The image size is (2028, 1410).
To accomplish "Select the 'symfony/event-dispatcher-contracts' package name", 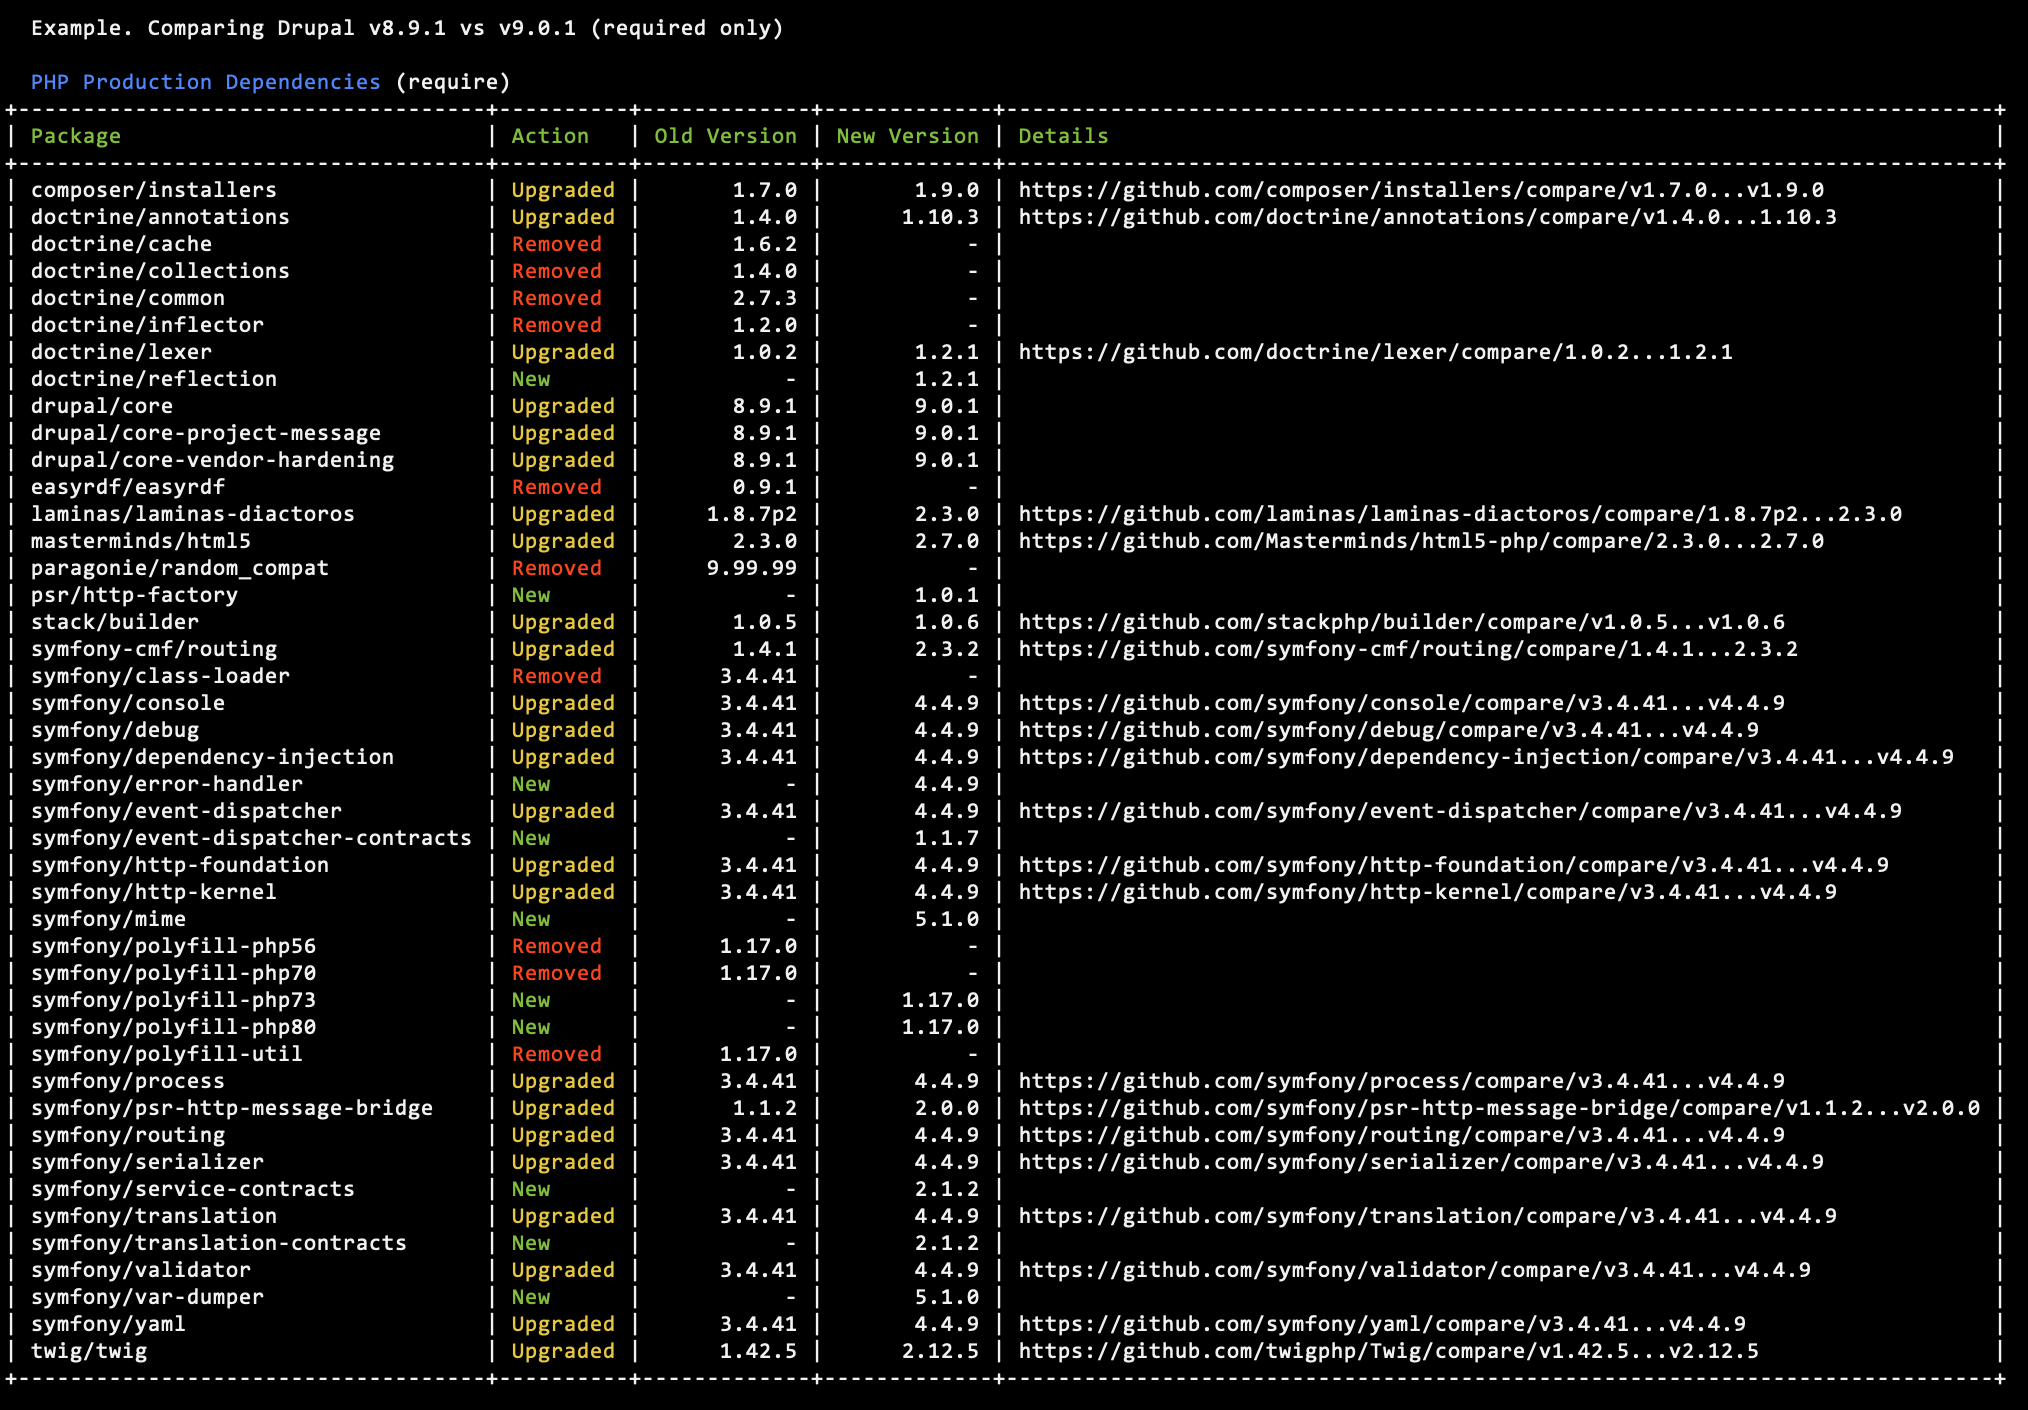I will (x=251, y=838).
